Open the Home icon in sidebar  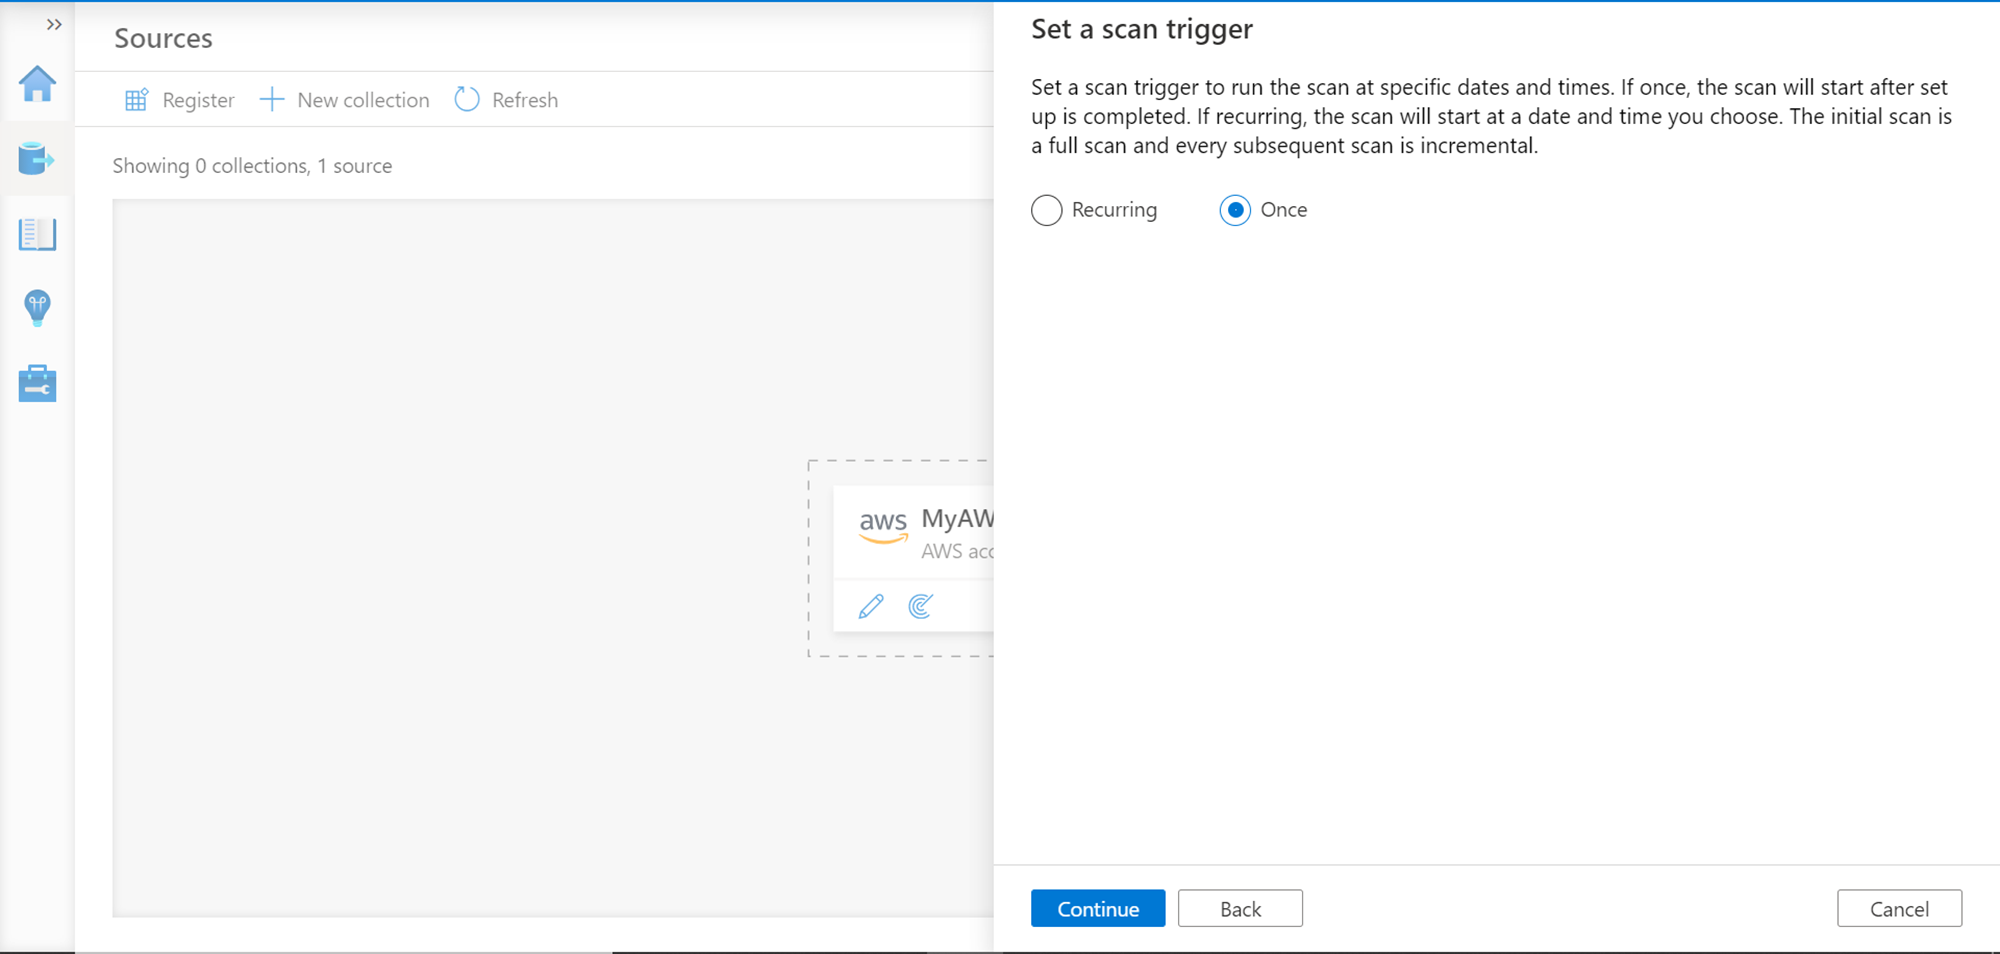pyautogui.click(x=37, y=84)
